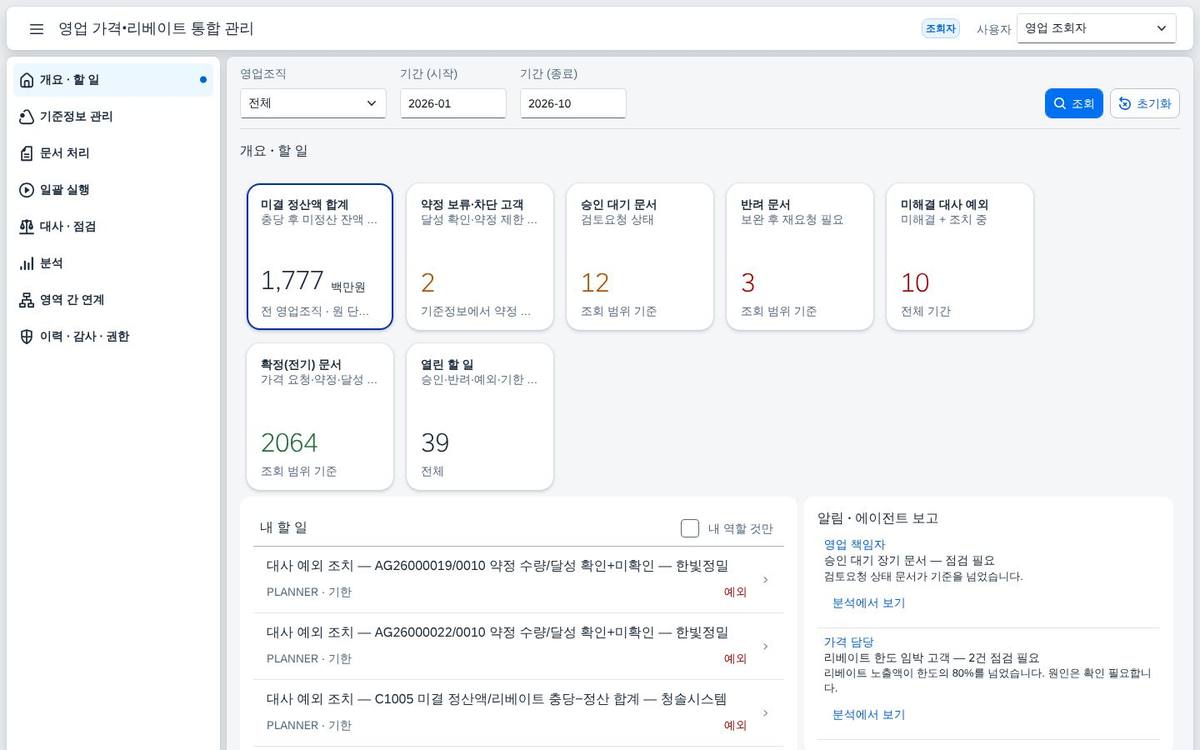This screenshot has height=750, width=1200.
Task: Click the 가격 담당 alert heading
Action: pos(849,642)
